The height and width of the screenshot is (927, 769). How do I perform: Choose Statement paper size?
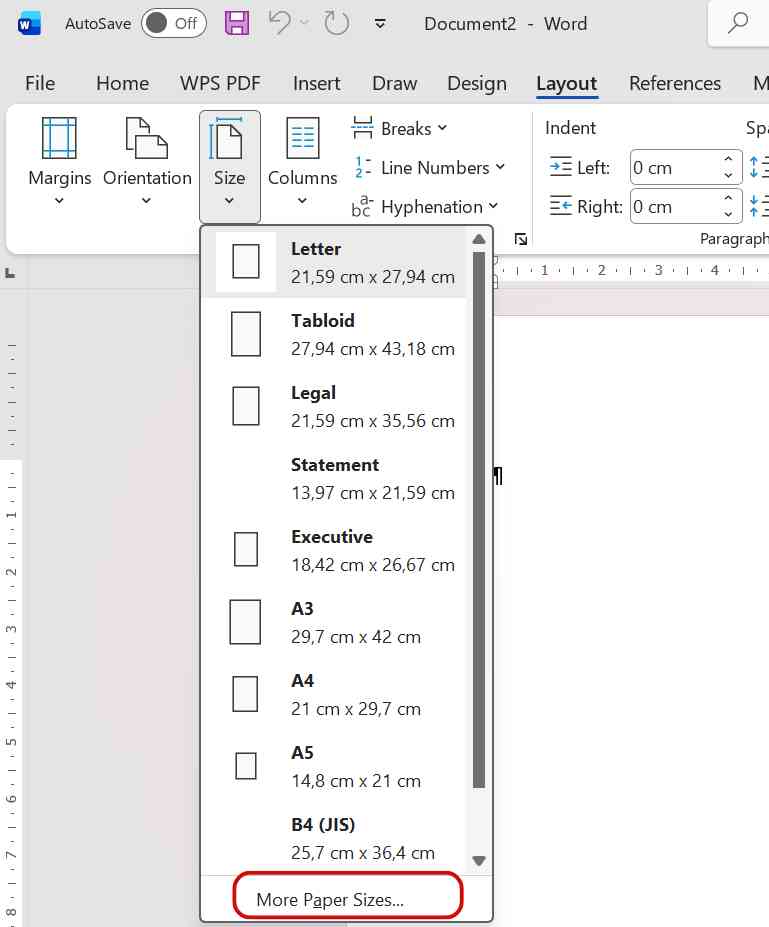tap(335, 479)
